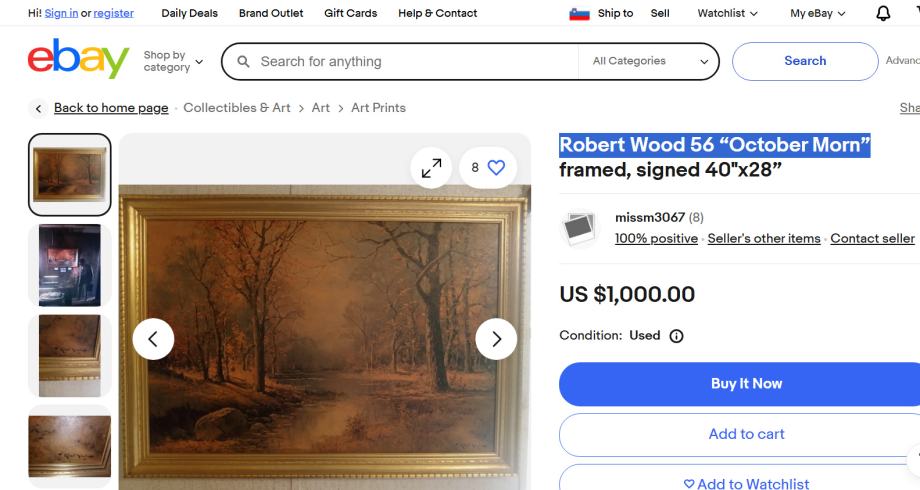Open the Daily Deals page
Image resolution: width=920 pixels, height=490 pixels.
tap(188, 13)
